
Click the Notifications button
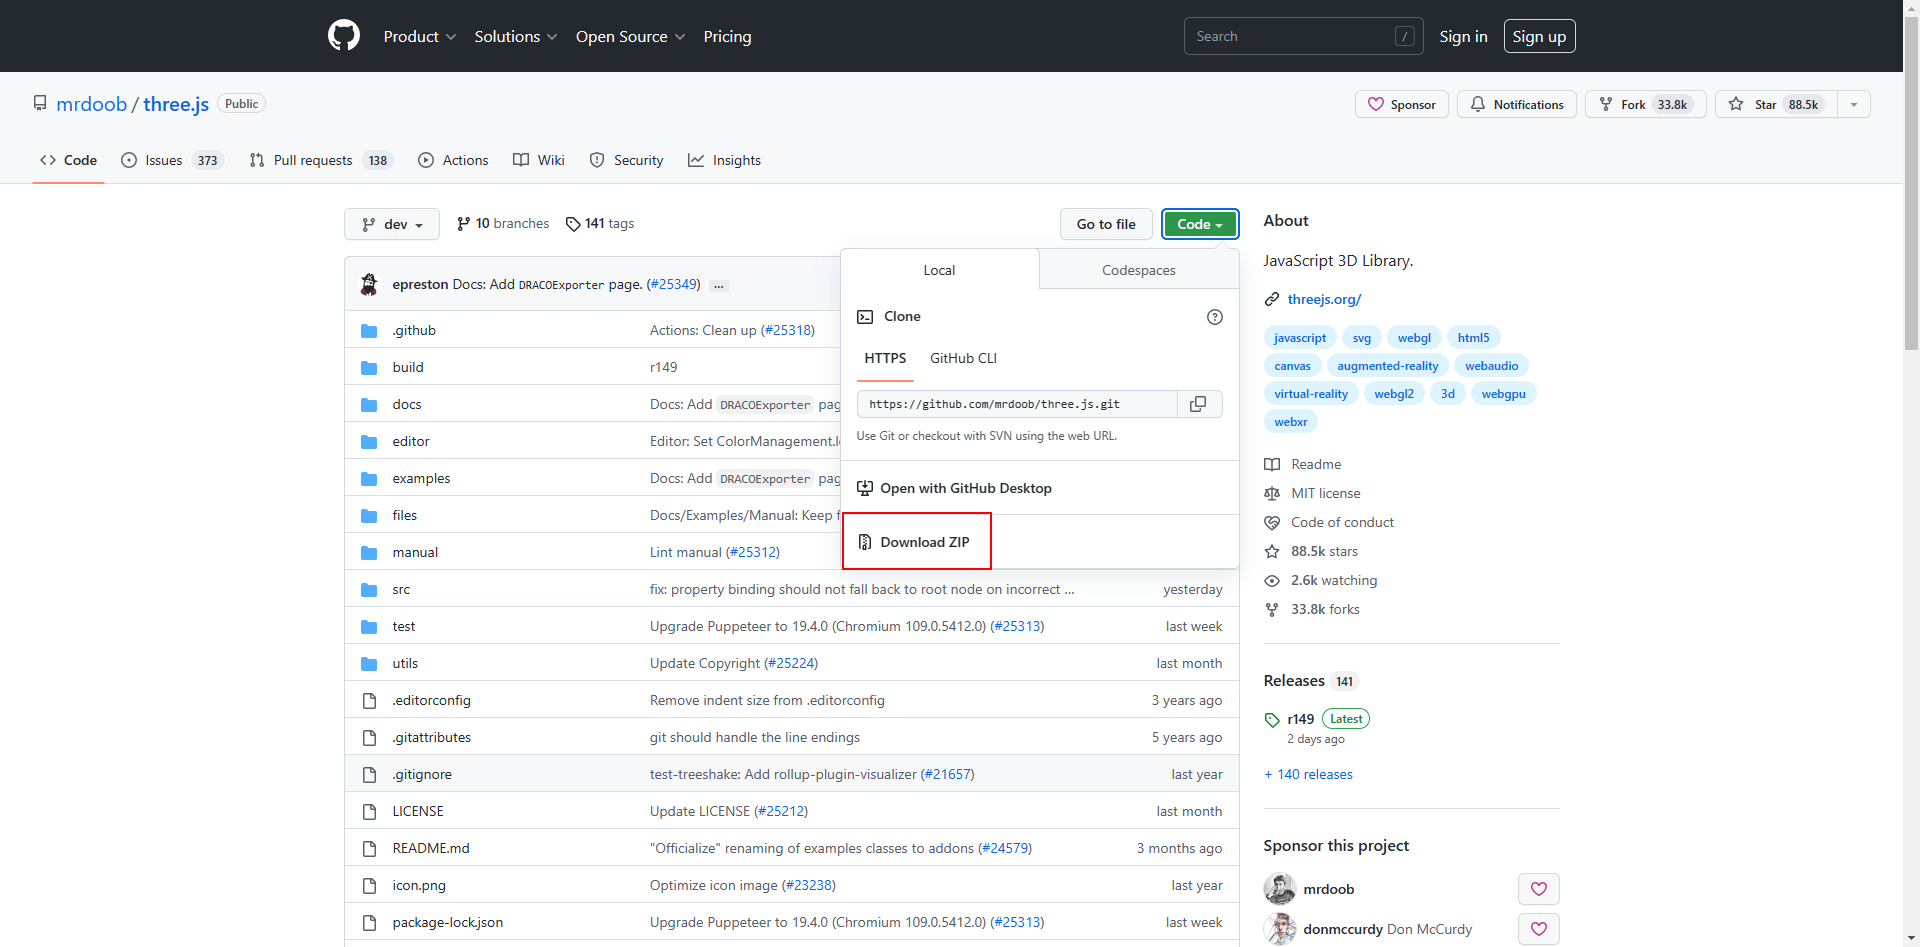click(x=1517, y=104)
